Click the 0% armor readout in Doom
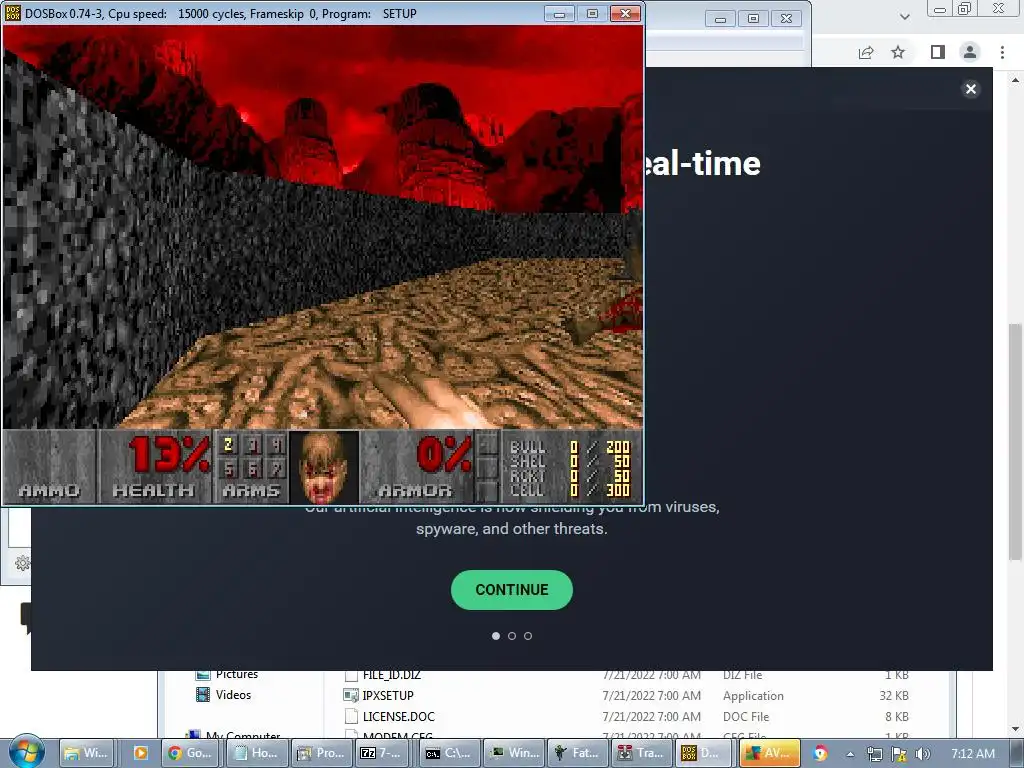Image resolution: width=1024 pixels, height=768 pixels. pyautogui.click(x=444, y=453)
